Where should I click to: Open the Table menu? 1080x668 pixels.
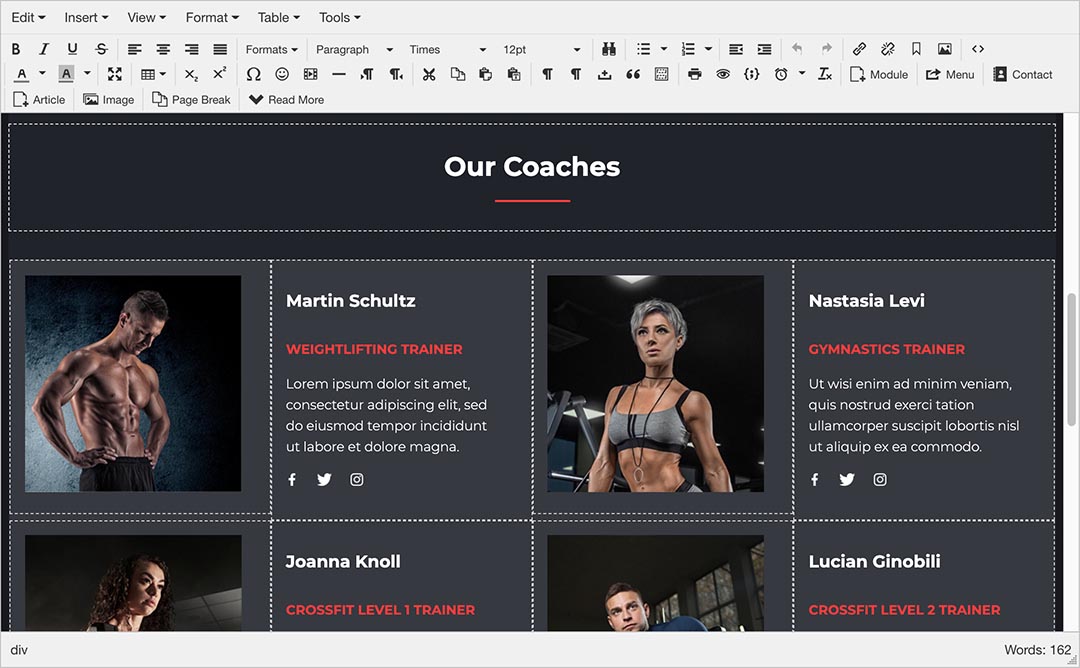tap(279, 17)
